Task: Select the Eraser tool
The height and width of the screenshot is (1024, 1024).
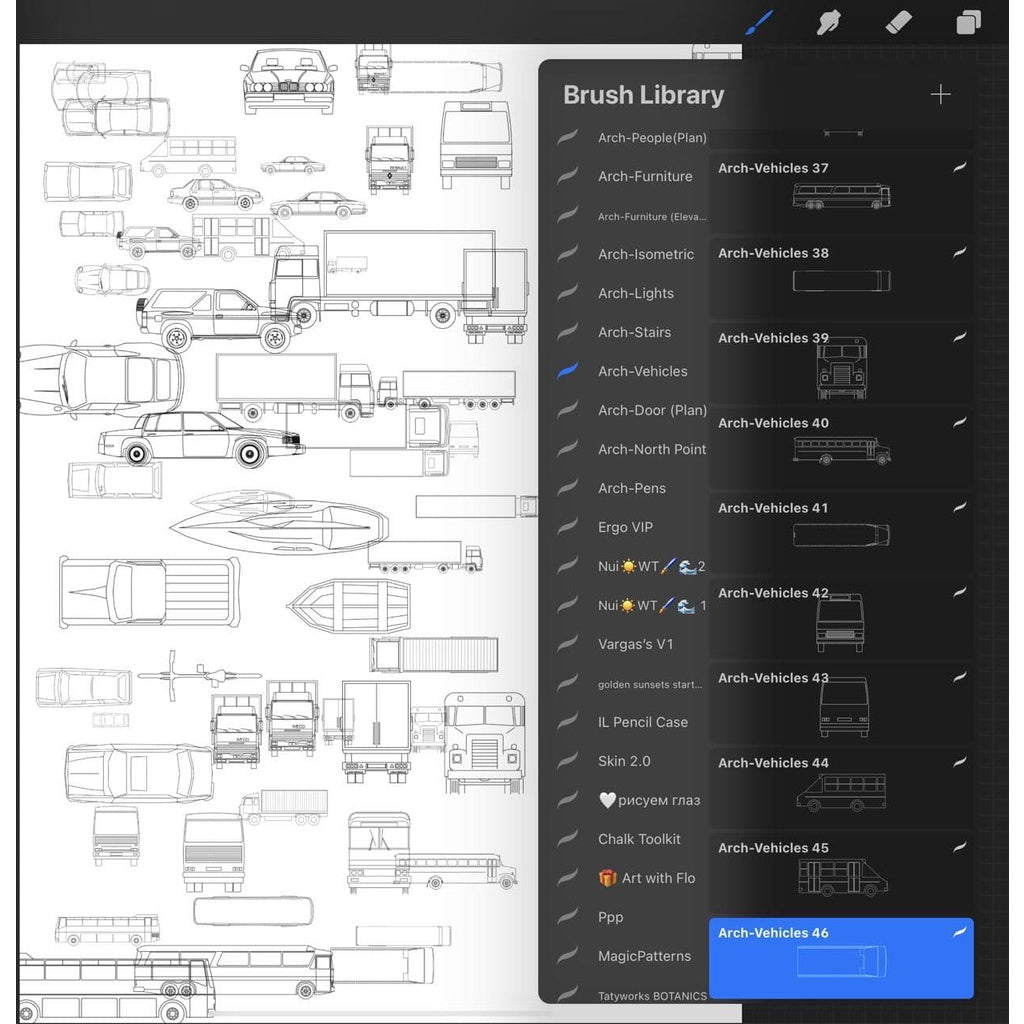Action: (899, 22)
